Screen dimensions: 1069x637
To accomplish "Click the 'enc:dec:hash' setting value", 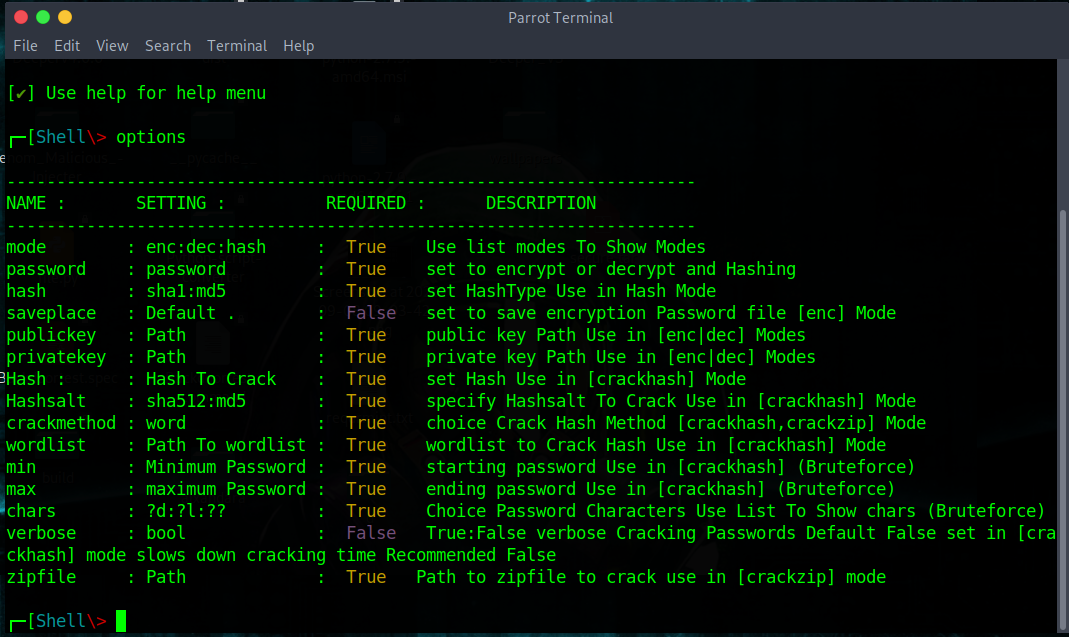I will click(x=206, y=247).
